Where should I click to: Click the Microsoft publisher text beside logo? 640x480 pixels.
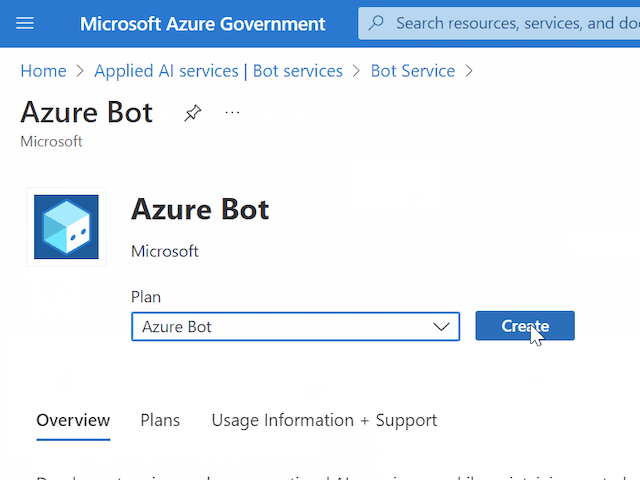coord(164,251)
